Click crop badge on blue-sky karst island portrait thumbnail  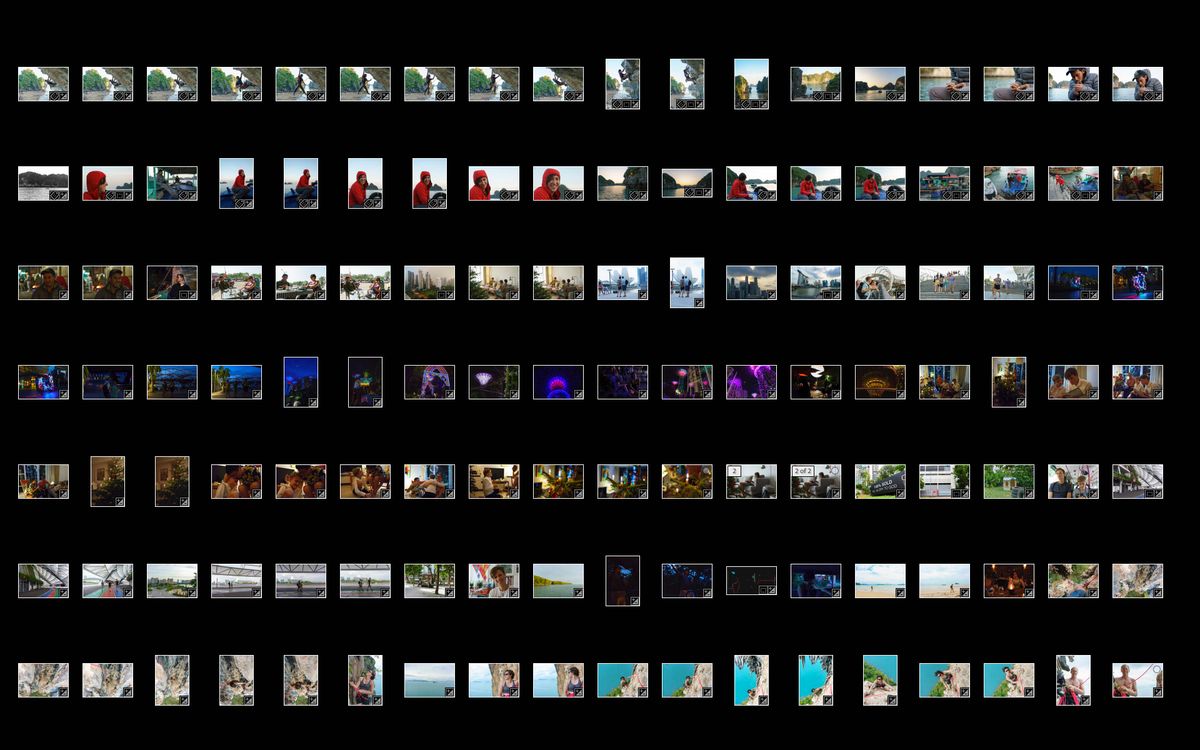point(754,104)
